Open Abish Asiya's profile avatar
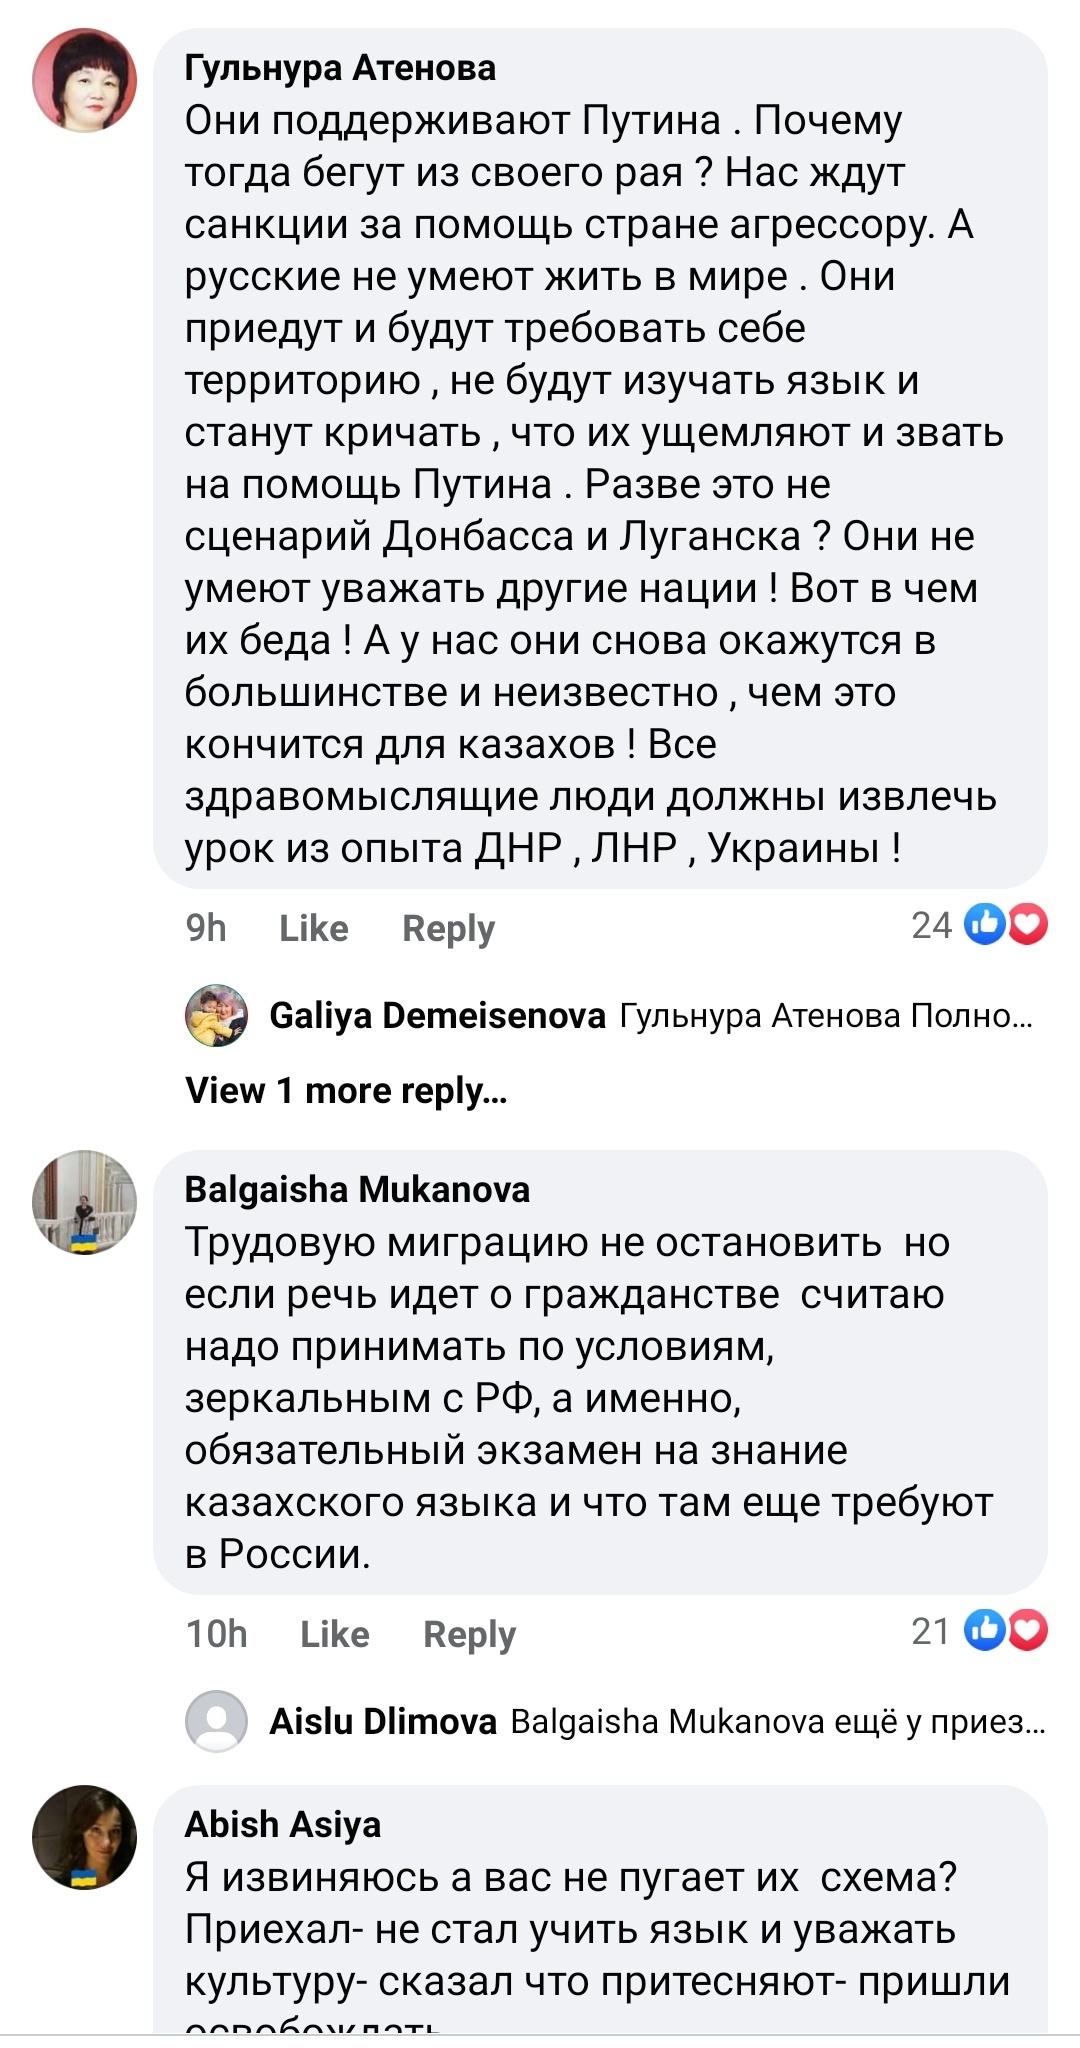 pyautogui.click(x=84, y=1837)
